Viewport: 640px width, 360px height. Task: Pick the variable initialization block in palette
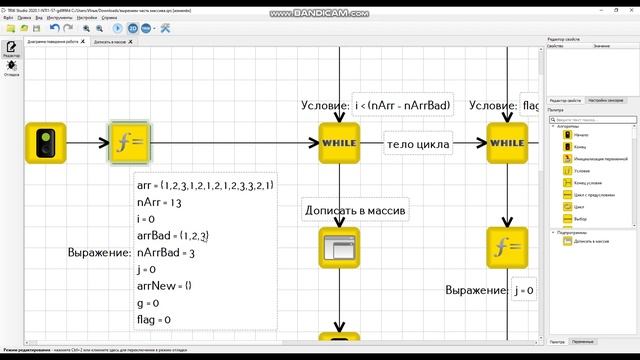click(x=596, y=159)
